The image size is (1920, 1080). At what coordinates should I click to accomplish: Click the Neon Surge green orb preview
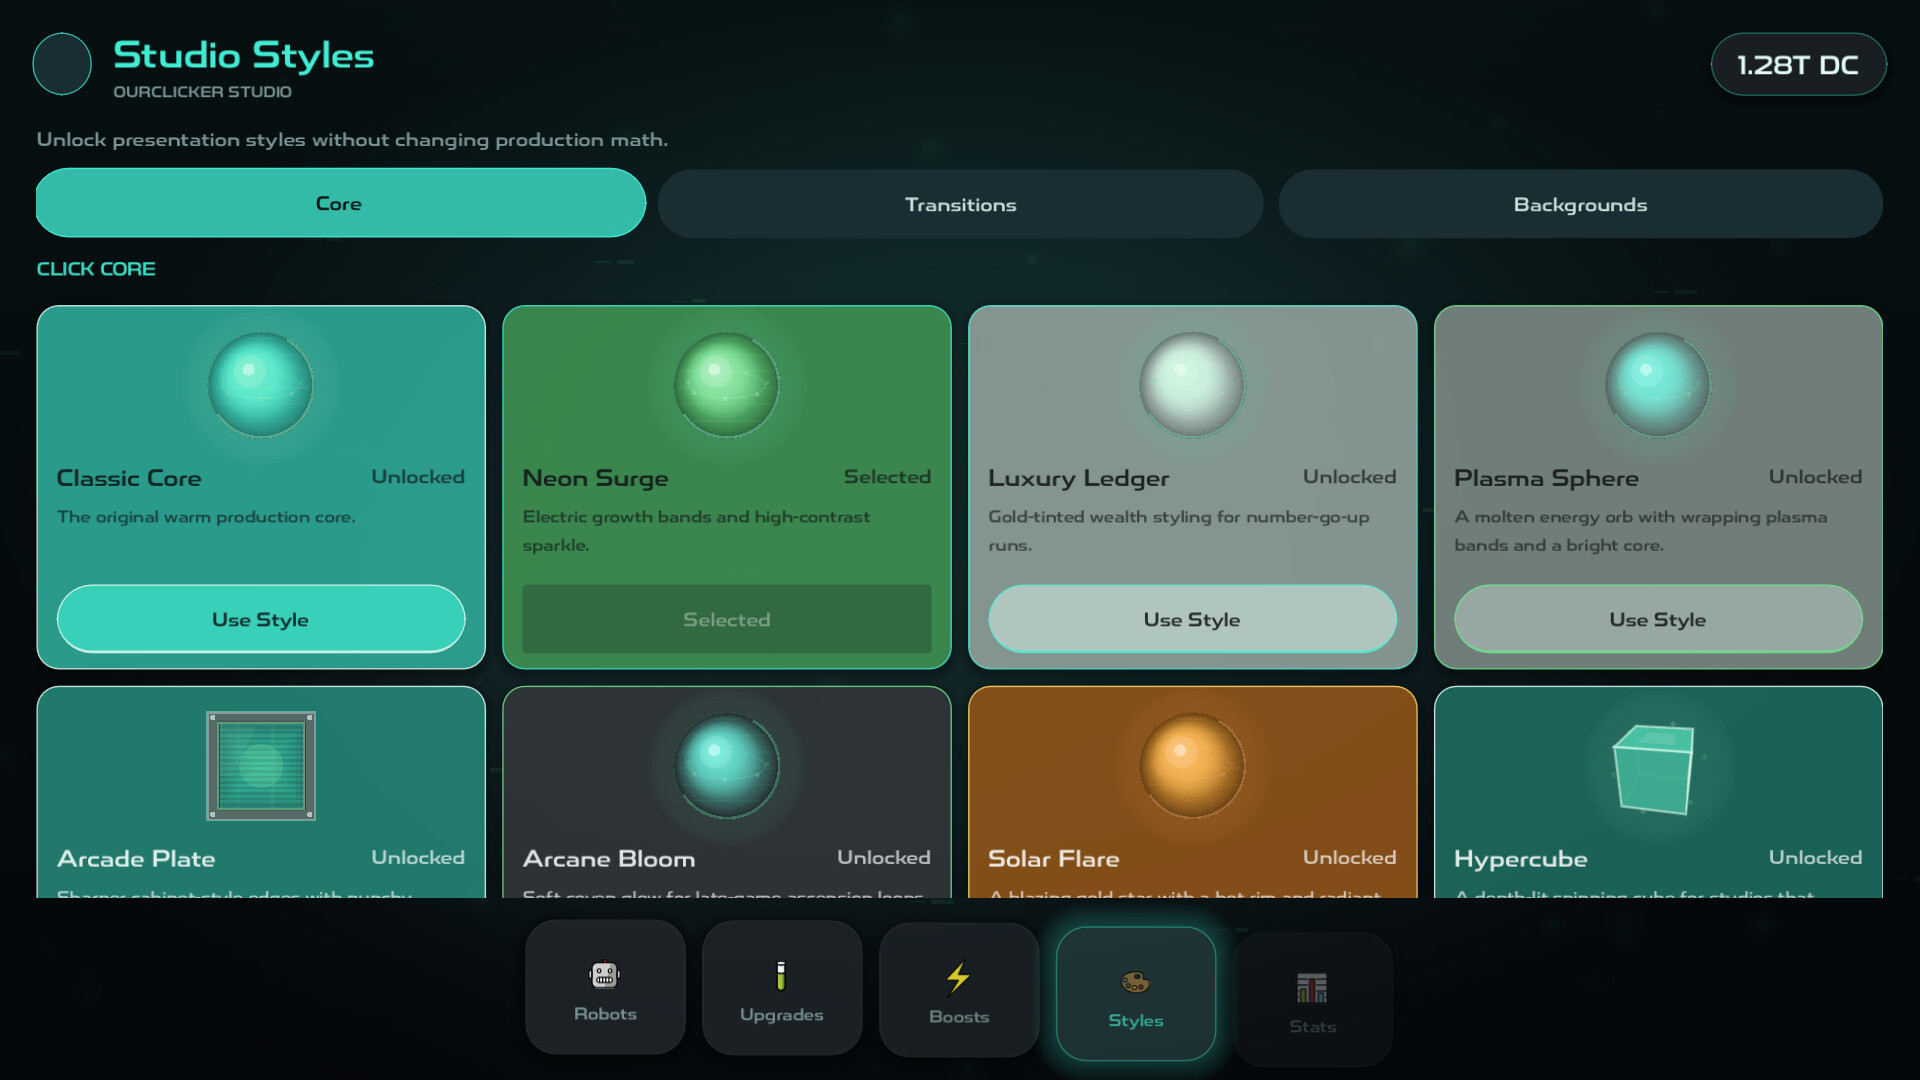tap(727, 385)
